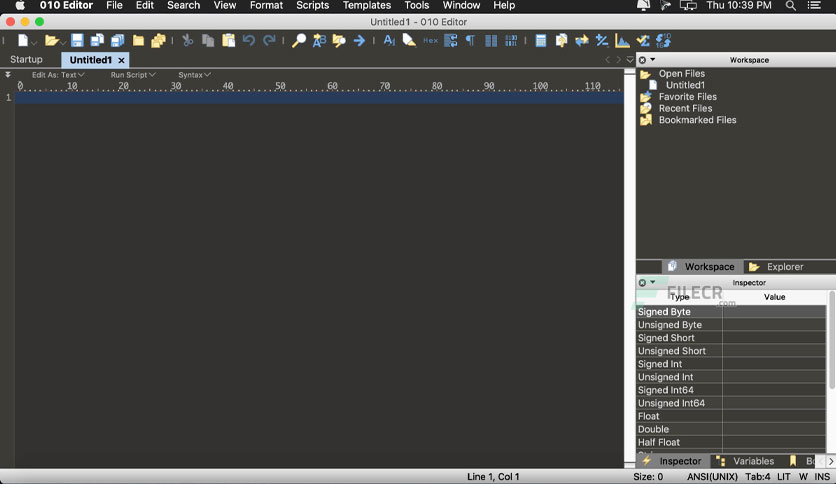Click the Cut scissors icon
The width and height of the screenshot is (836, 484).
[x=188, y=41]
